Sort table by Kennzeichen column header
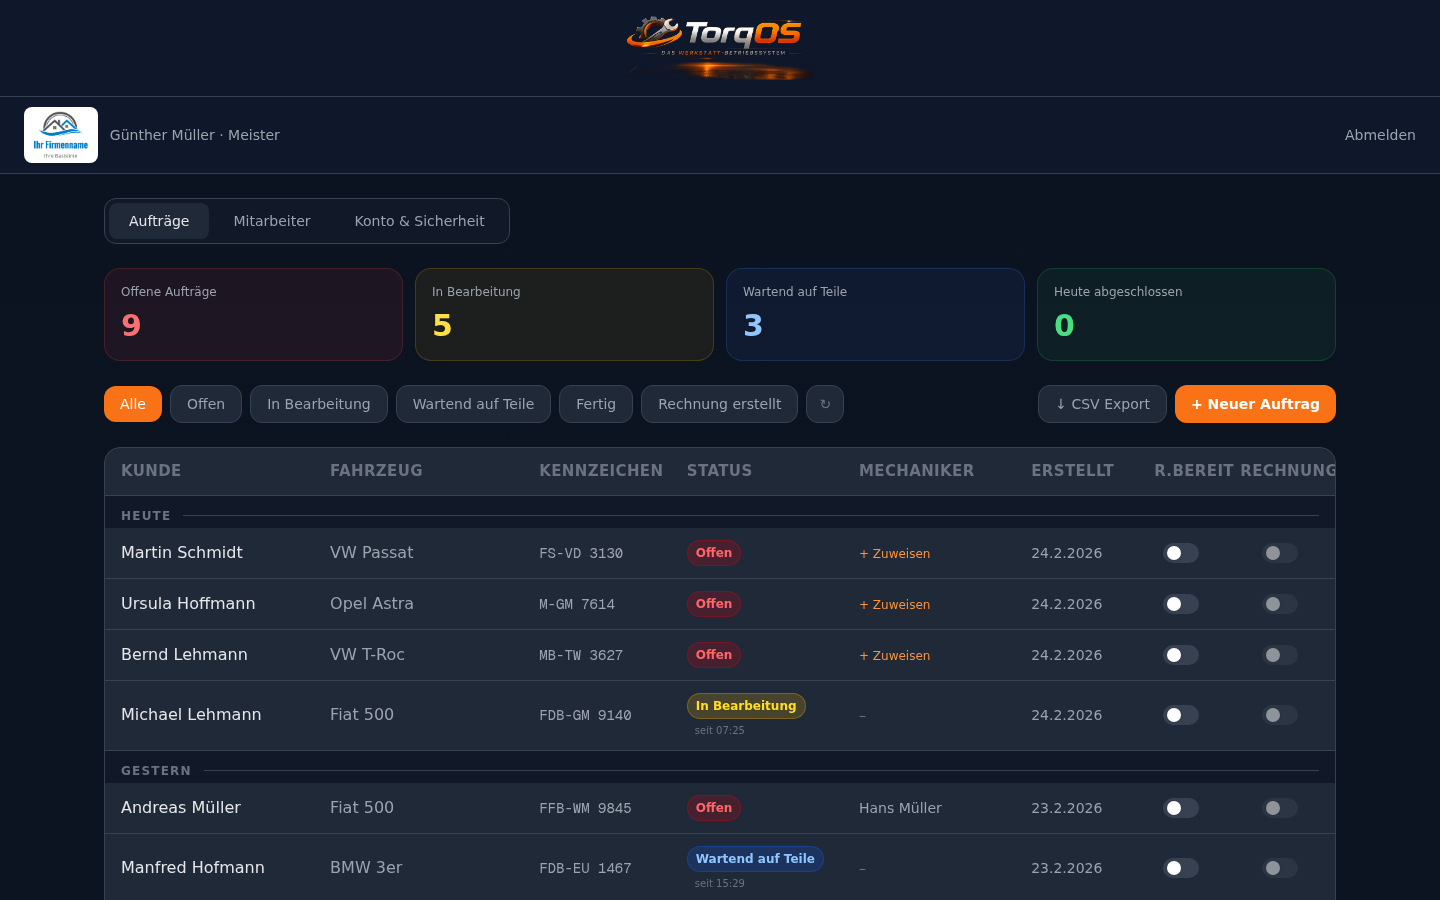The image size is (1440, 900). [x=601, y=470]
